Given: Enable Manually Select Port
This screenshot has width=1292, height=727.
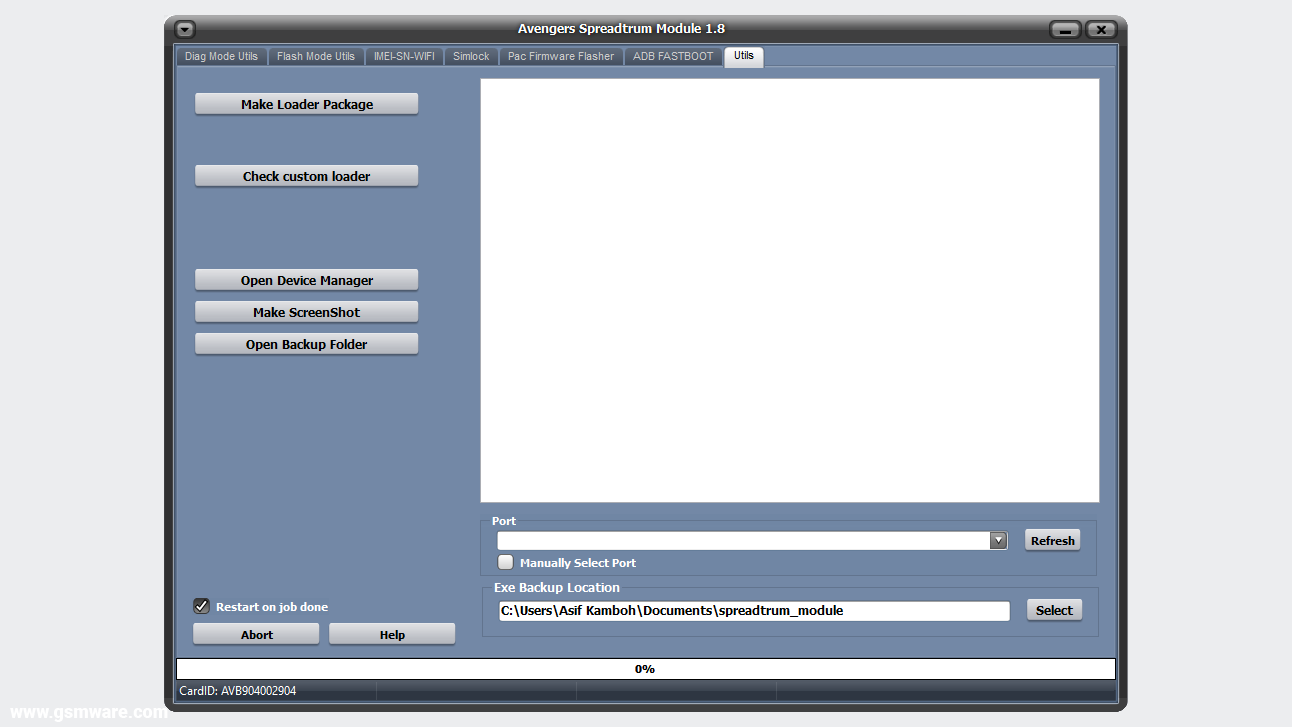Looking at the screenshot, I should [x=505, y=562].
